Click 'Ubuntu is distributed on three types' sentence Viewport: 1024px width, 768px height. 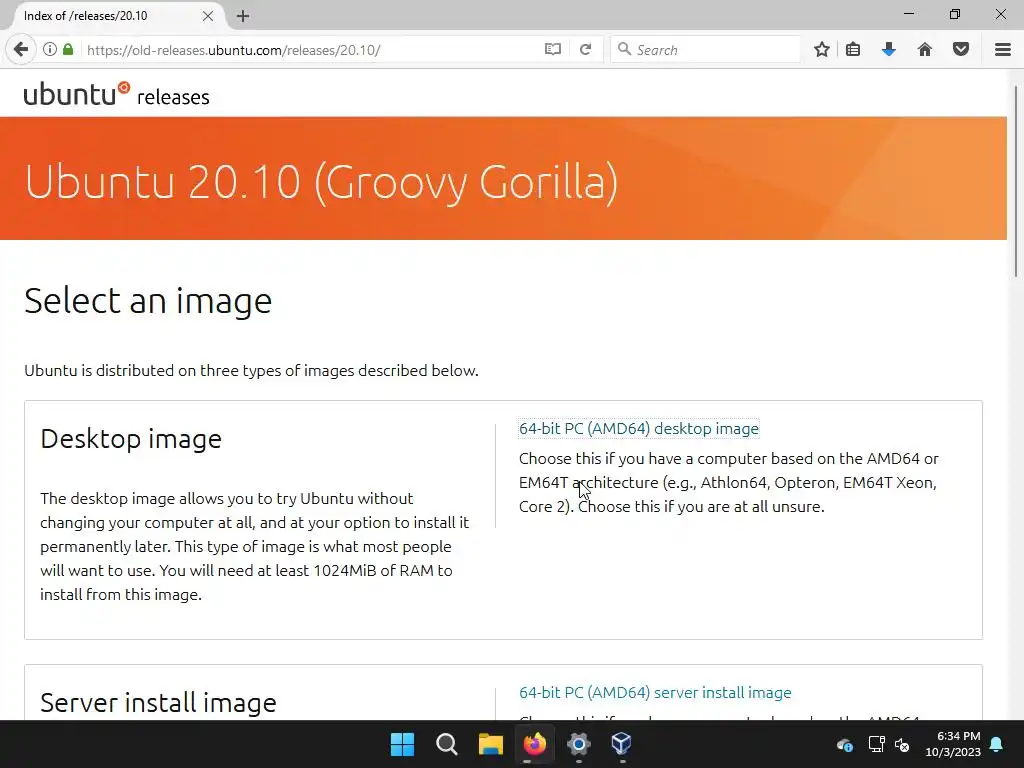(x=251, y=370)
